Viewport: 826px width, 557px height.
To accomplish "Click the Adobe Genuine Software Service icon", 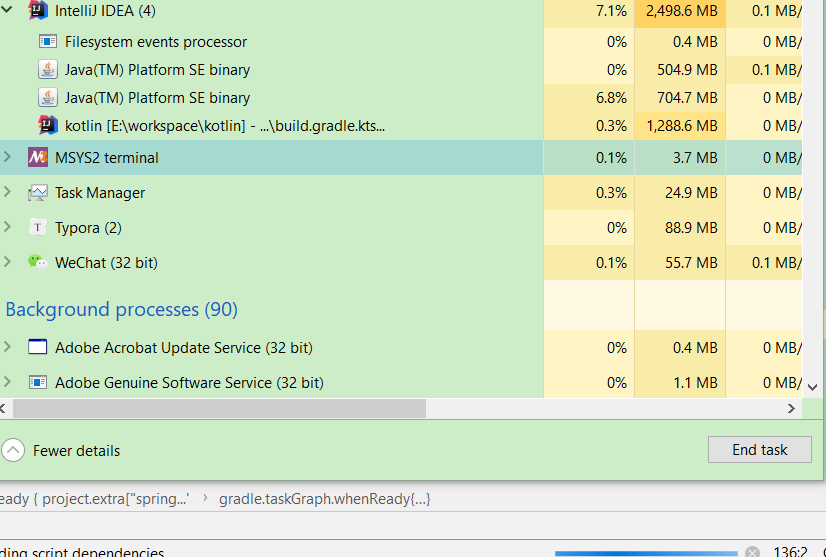I will 37,382.
